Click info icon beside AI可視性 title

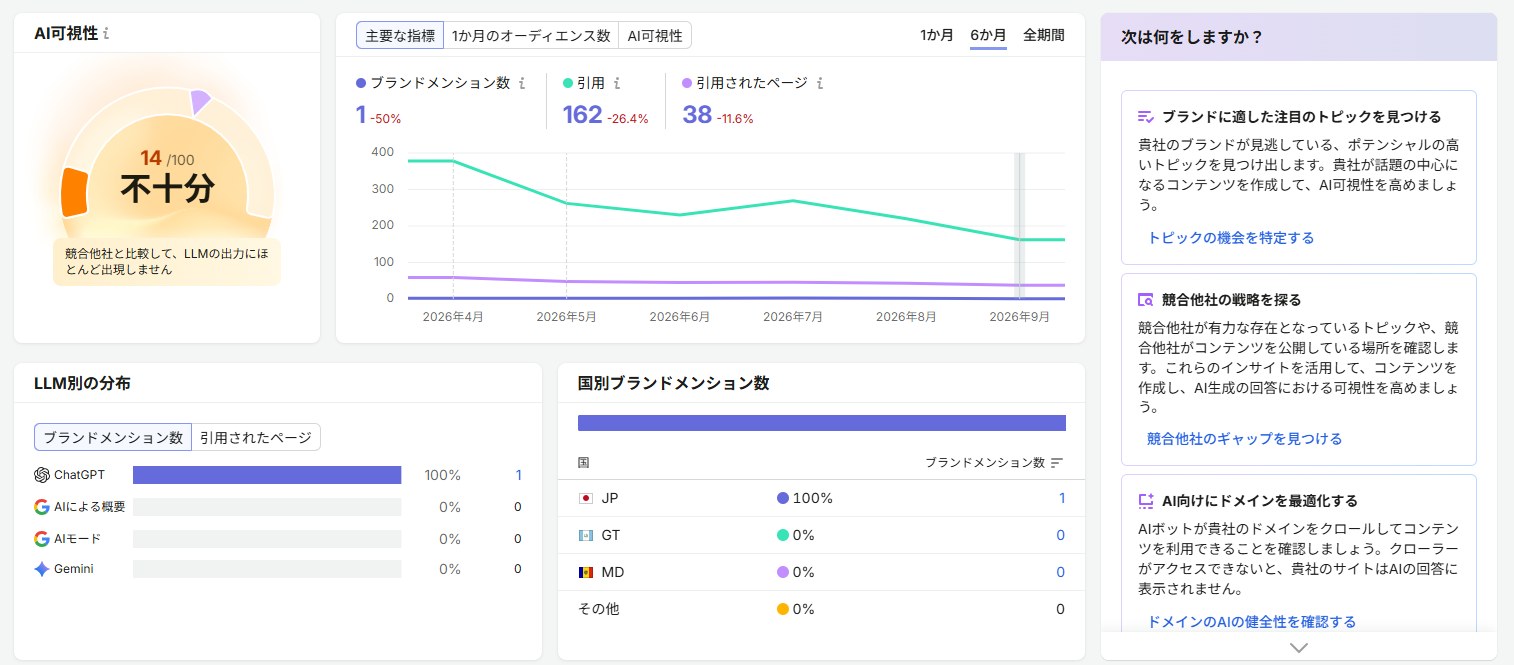[x=106, y=34]
